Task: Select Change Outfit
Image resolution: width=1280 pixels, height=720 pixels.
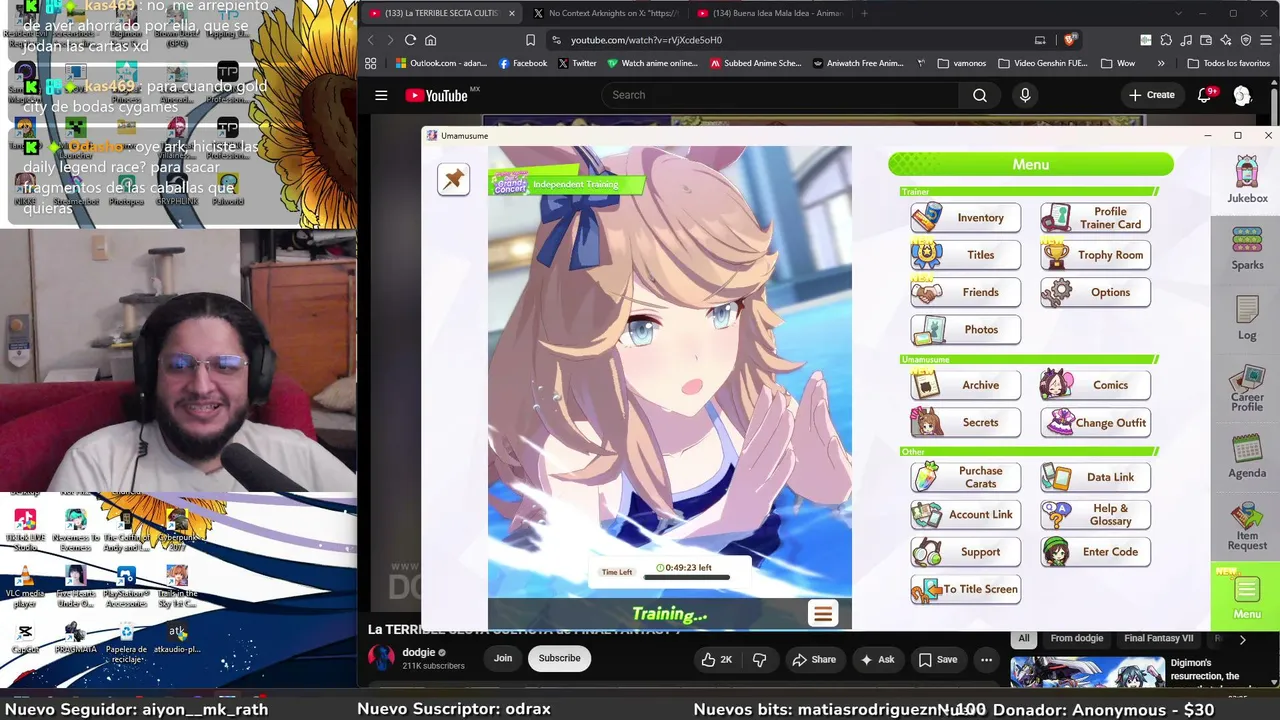Action: 1095,422
